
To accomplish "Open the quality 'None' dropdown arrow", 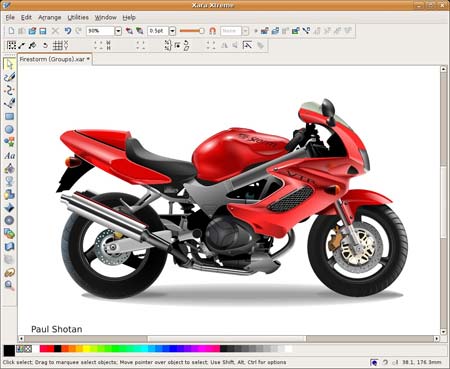I will point(245,31).
